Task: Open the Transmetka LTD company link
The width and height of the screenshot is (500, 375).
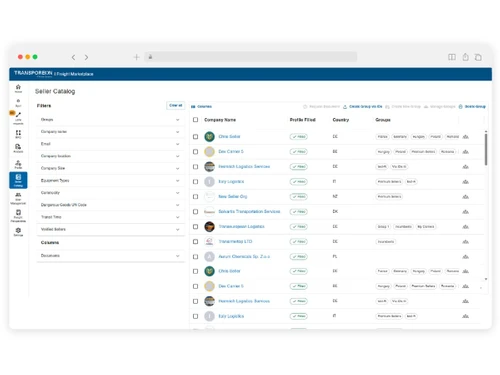Action: [235, 241]
